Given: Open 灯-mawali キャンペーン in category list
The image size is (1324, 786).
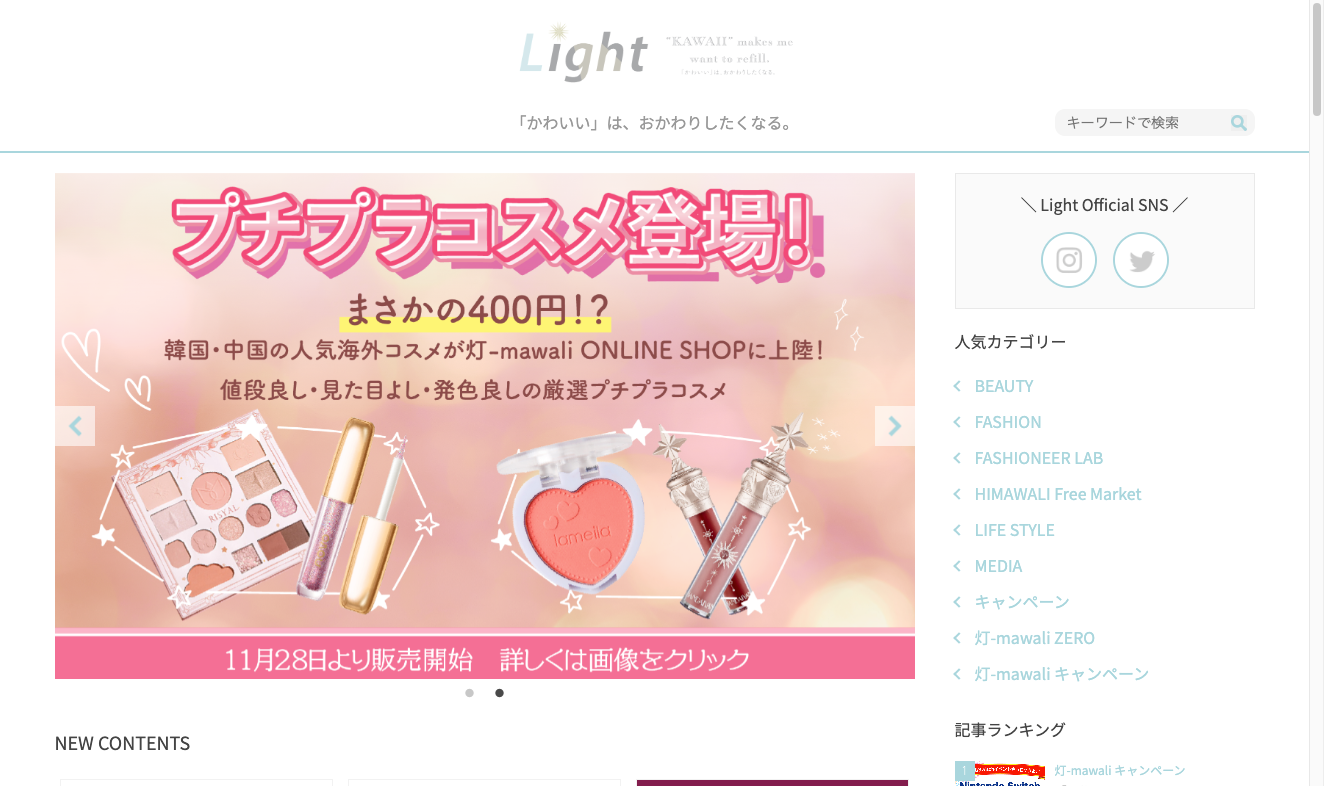Looking at the screenshot, I should point(1062,674).
